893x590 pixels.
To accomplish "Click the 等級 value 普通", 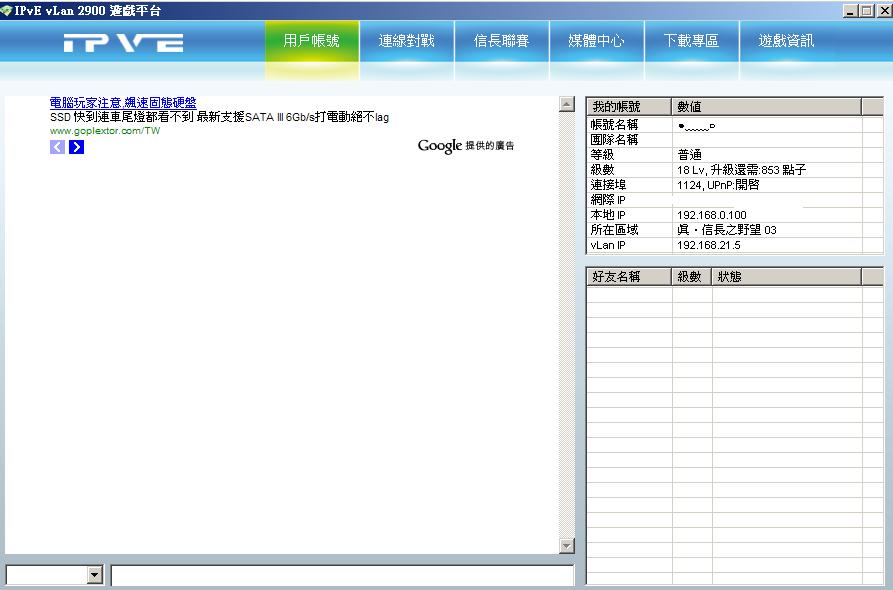I will pos(690,155).
